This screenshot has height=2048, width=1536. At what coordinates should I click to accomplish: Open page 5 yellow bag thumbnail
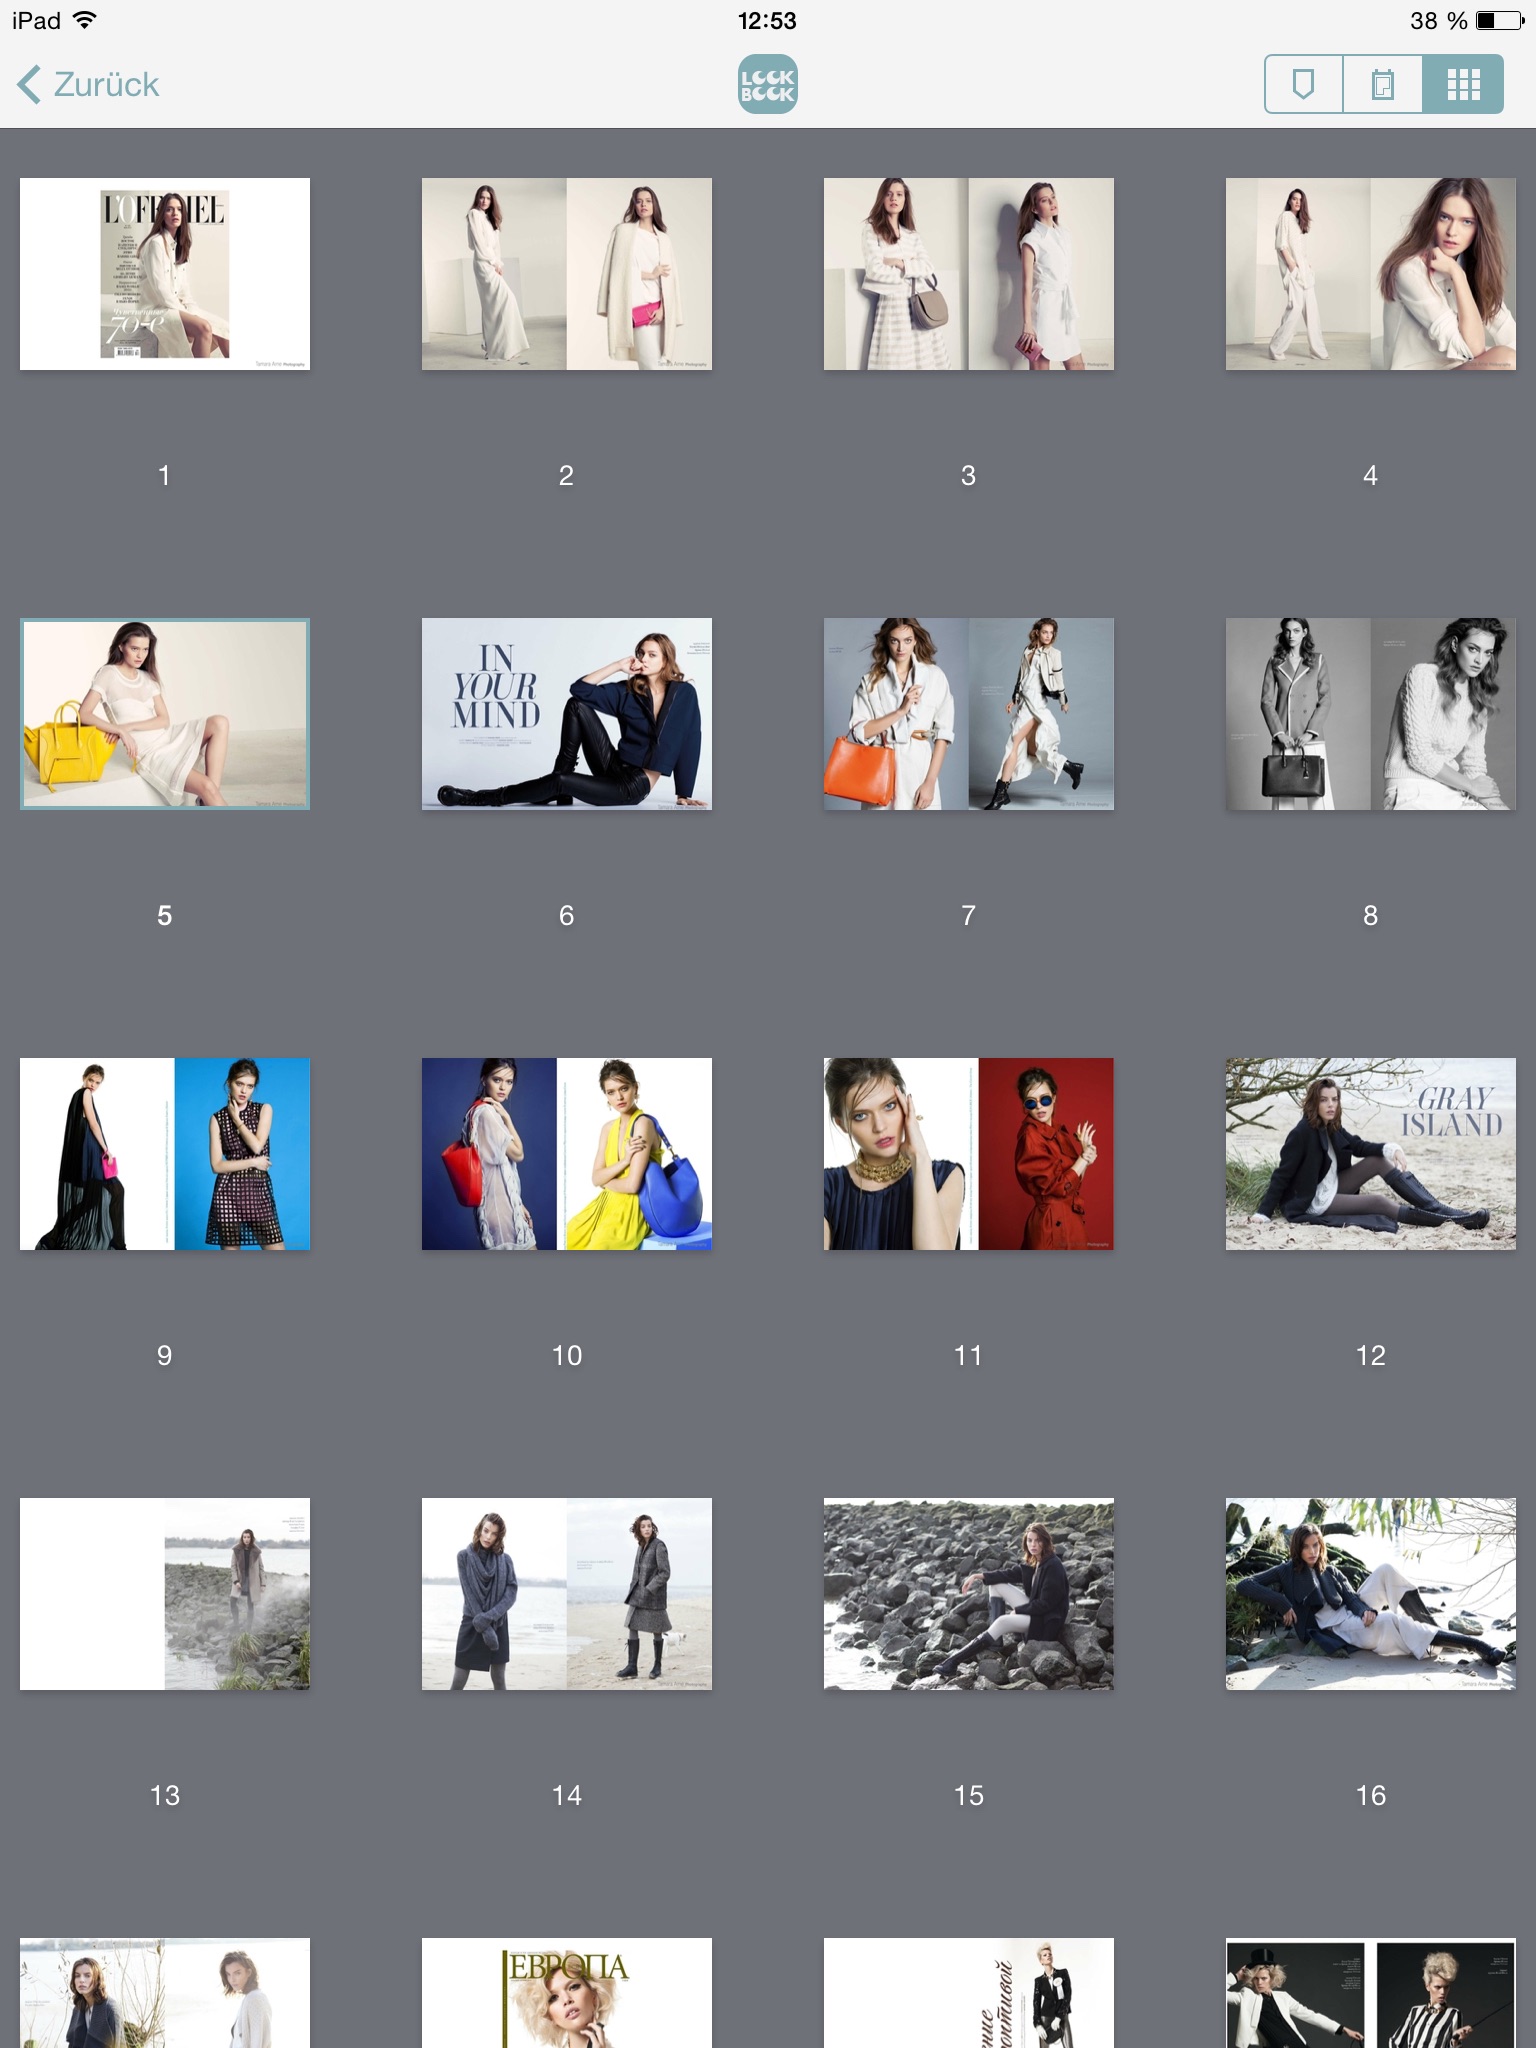(x=165, y=714)
